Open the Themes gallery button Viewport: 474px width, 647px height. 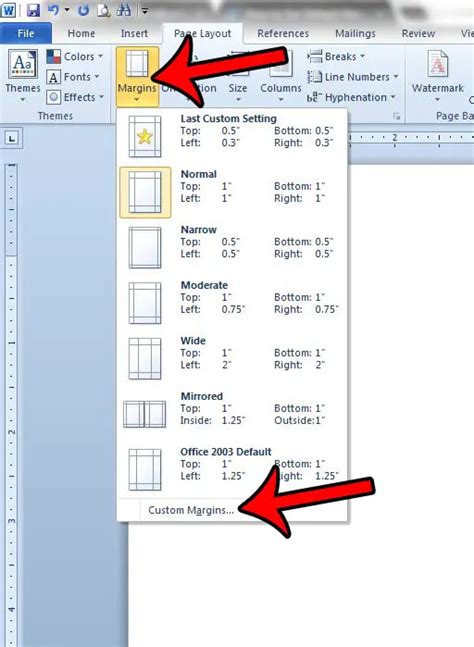(x=23, y=76)
